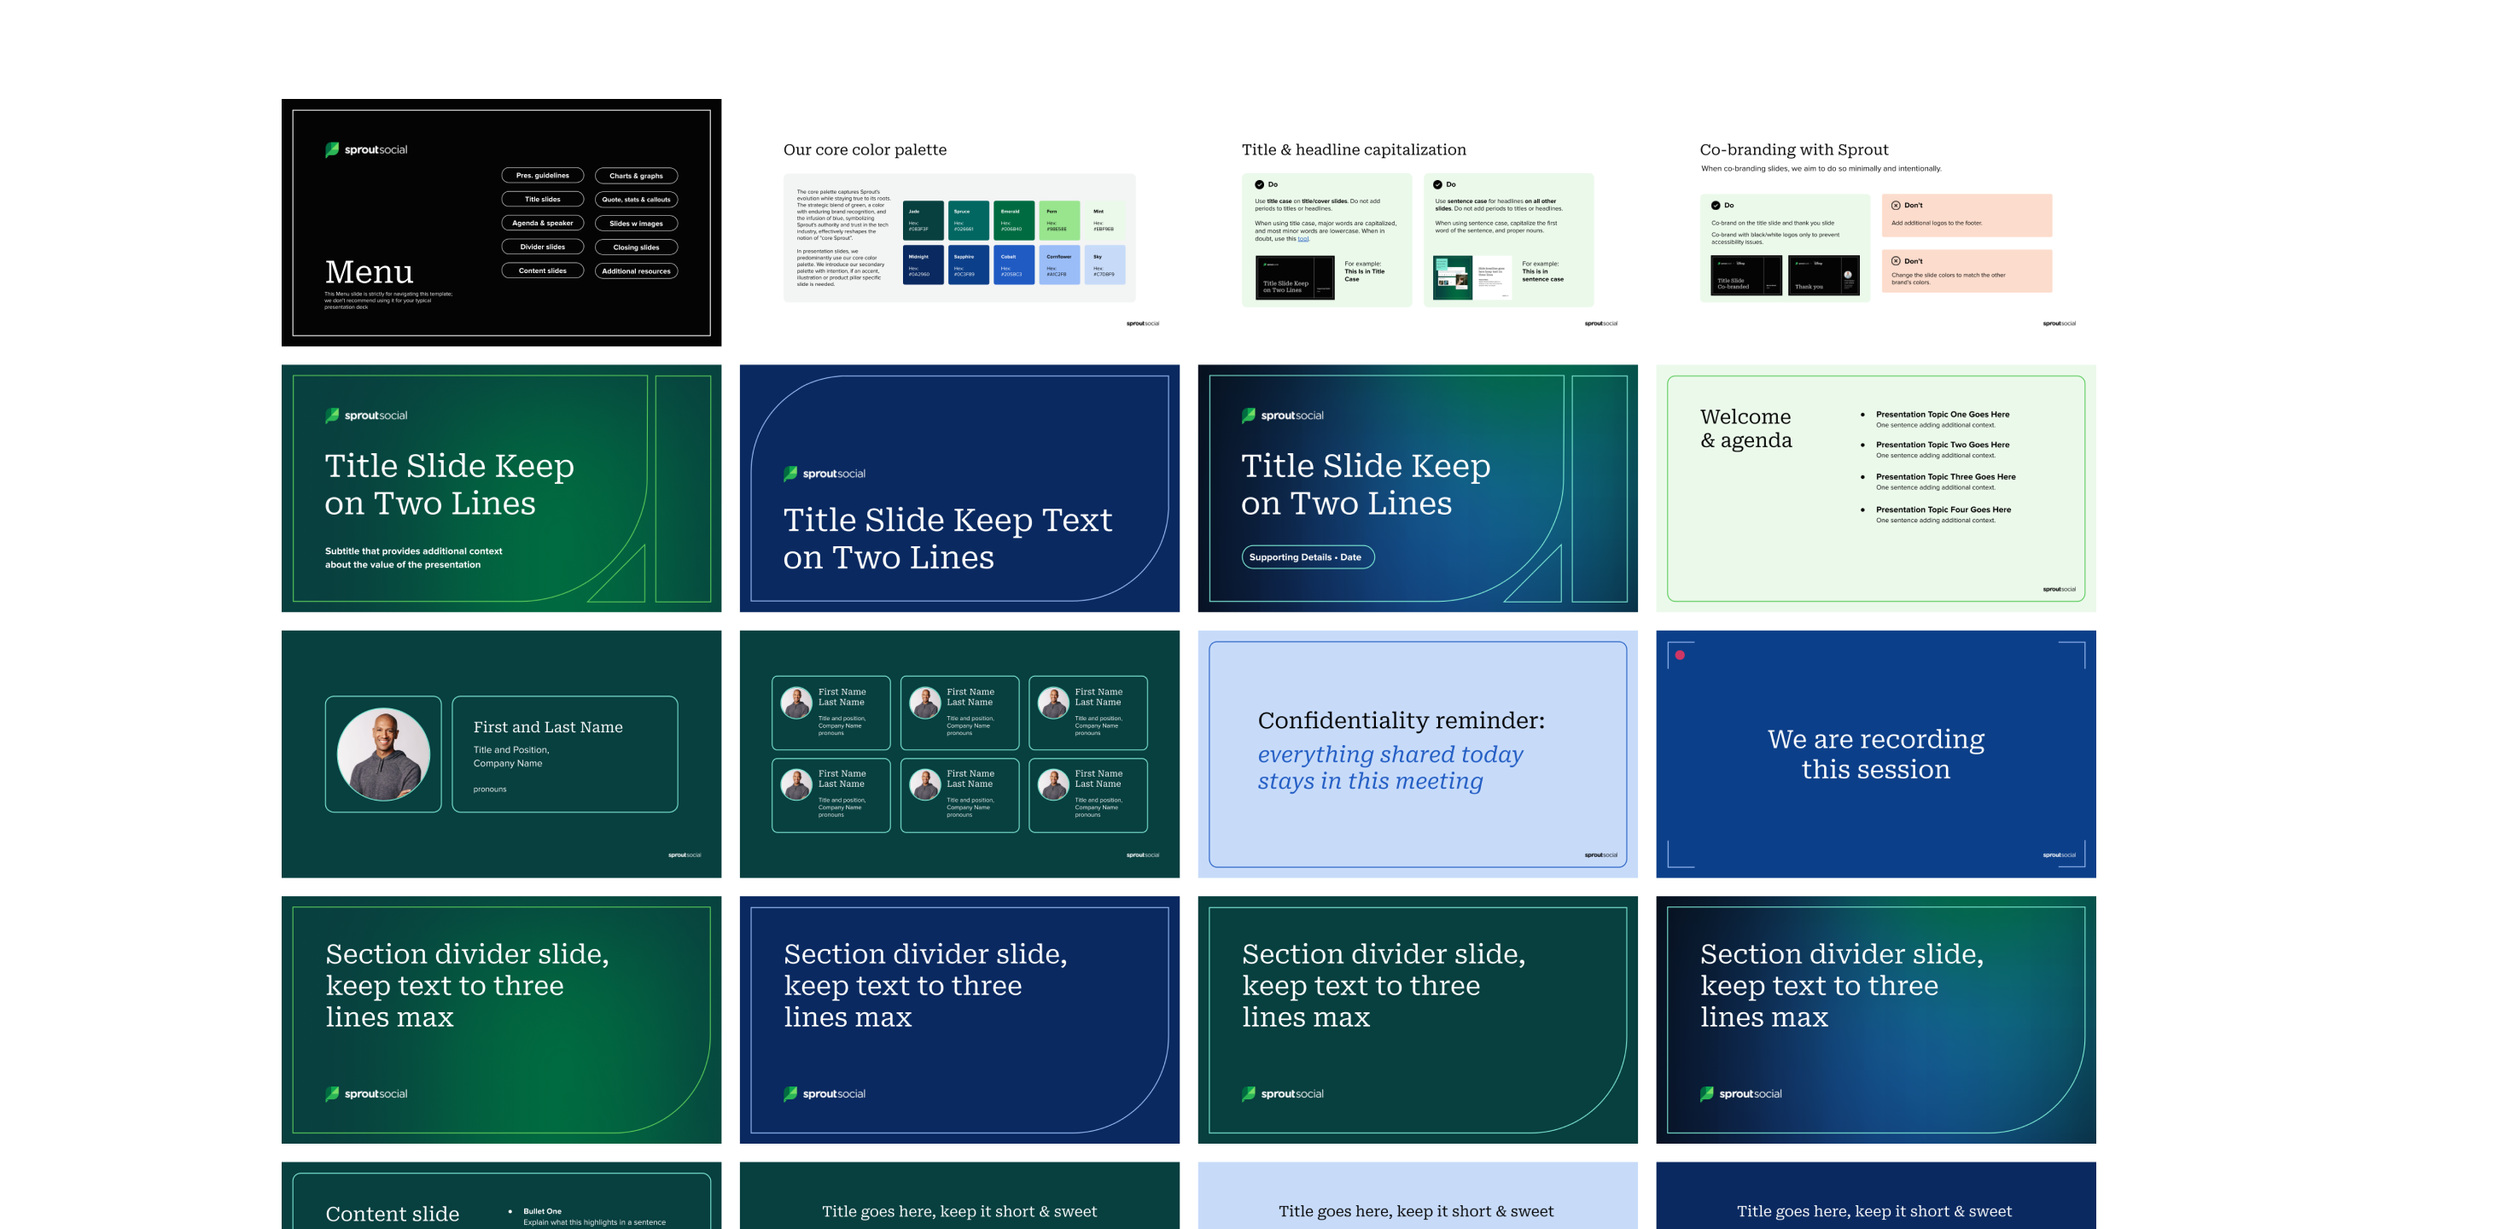
Task: Click the Do checkmark in the sentence case card
Action: pyautogui.click(x=1437, y=184)
